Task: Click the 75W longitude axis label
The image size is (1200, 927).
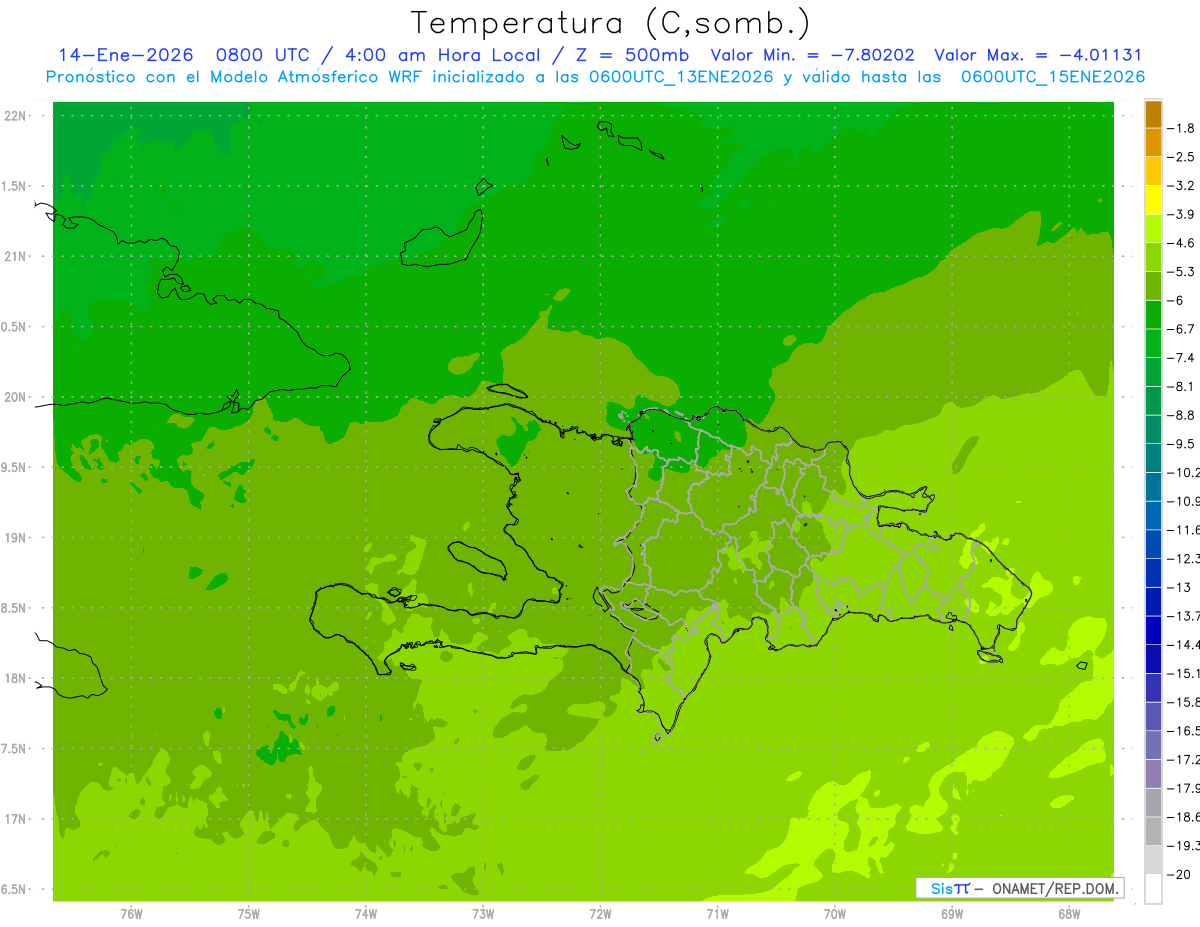Action: point(248,913)
